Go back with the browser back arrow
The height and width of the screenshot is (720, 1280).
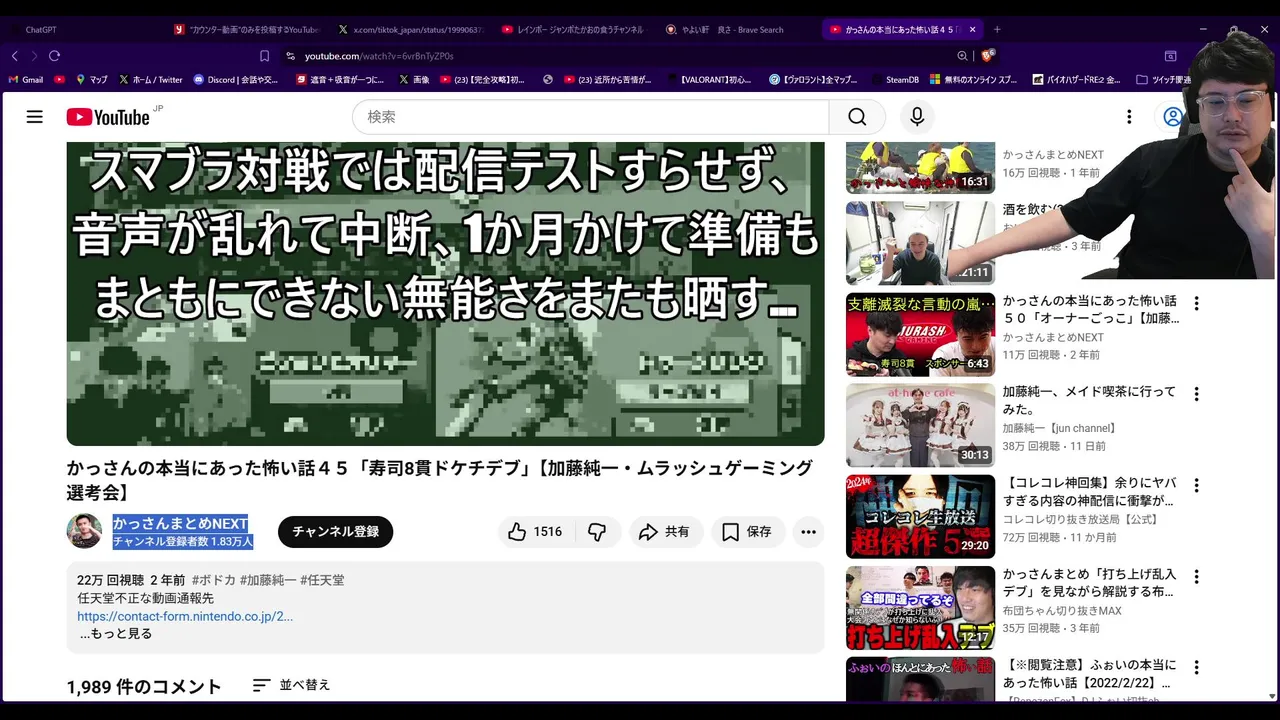pos(14,56)
